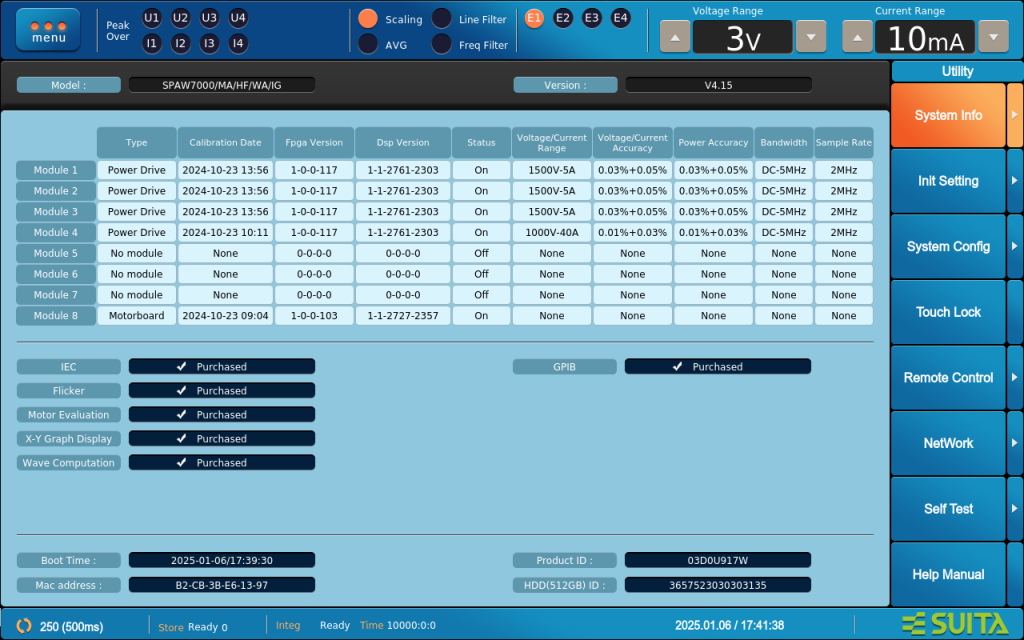Viewport: 1024px width, 640px height.
Task: Open the Init Setting utility tab
Action: (x=948, y=181)
